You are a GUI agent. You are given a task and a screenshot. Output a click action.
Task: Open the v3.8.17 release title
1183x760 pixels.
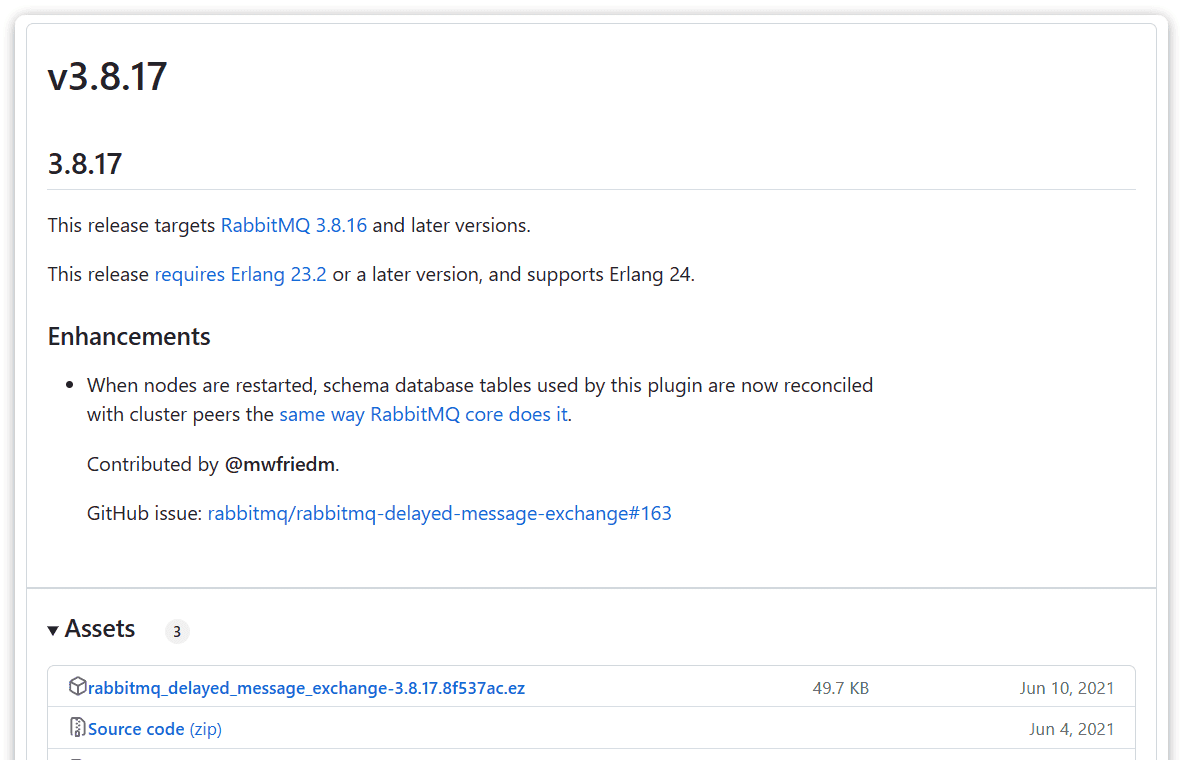click(x=107, y=76)
